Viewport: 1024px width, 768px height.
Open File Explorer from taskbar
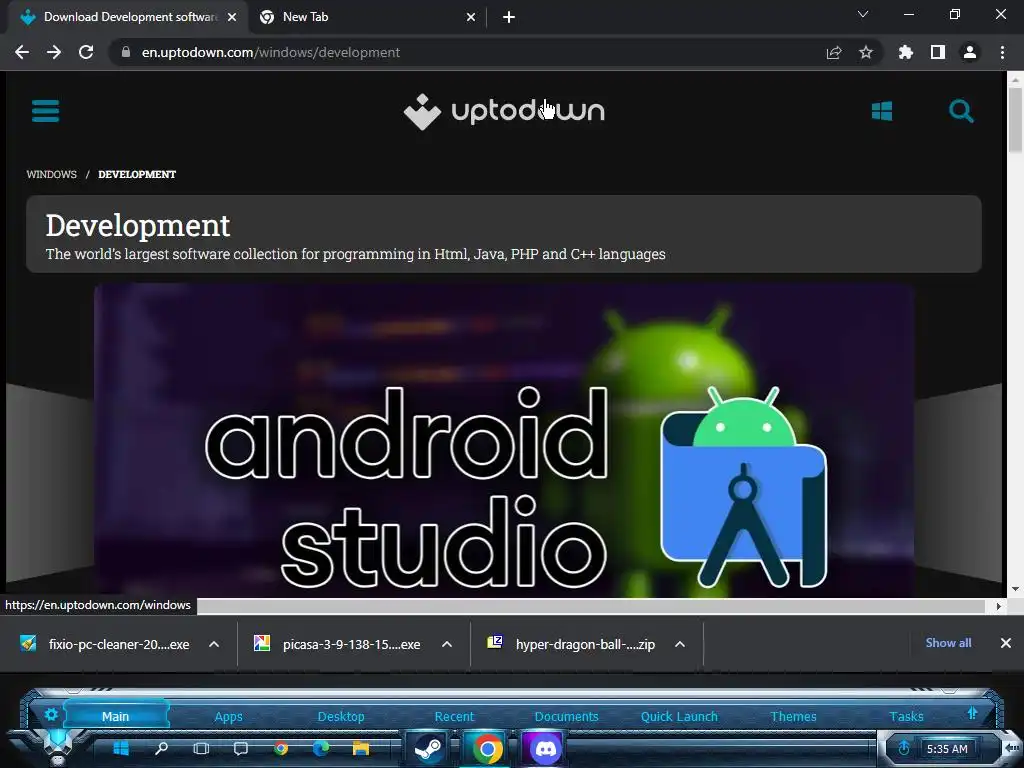coord(361,748)
